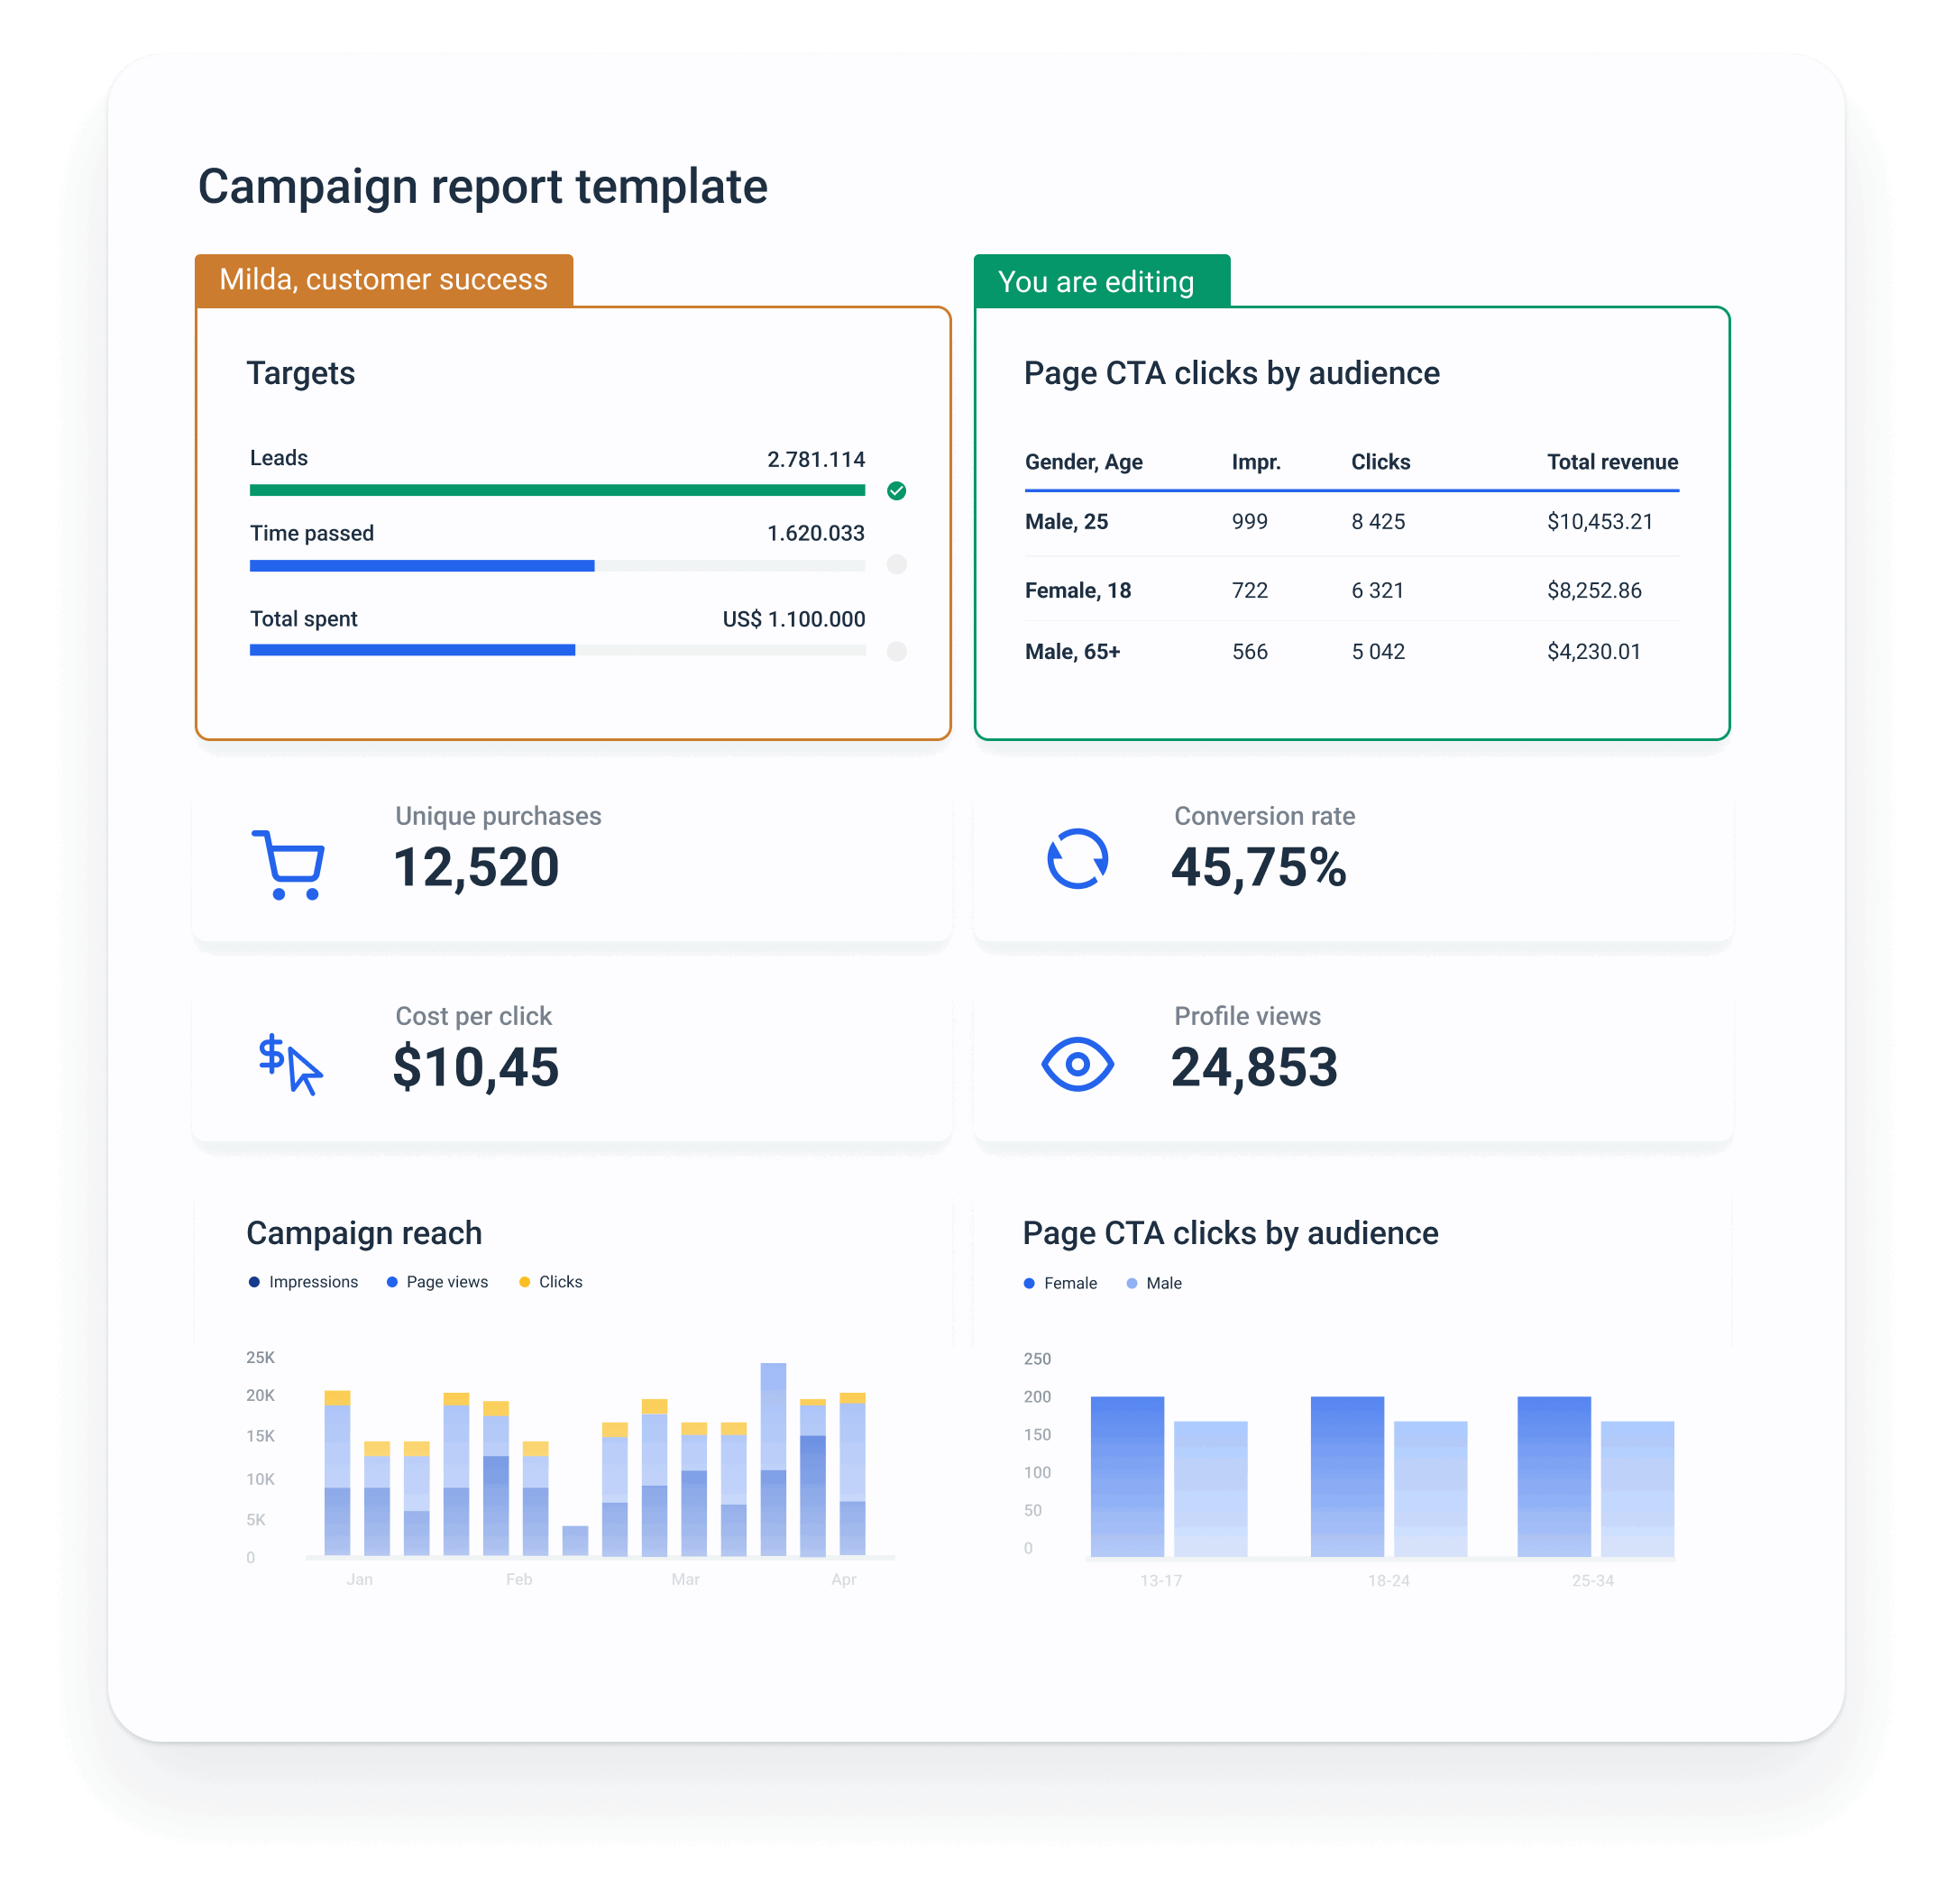Screen dimensions: 1953x1904
Task: Click the Male bar for age 18-24
Action: click(1430, 1489)
